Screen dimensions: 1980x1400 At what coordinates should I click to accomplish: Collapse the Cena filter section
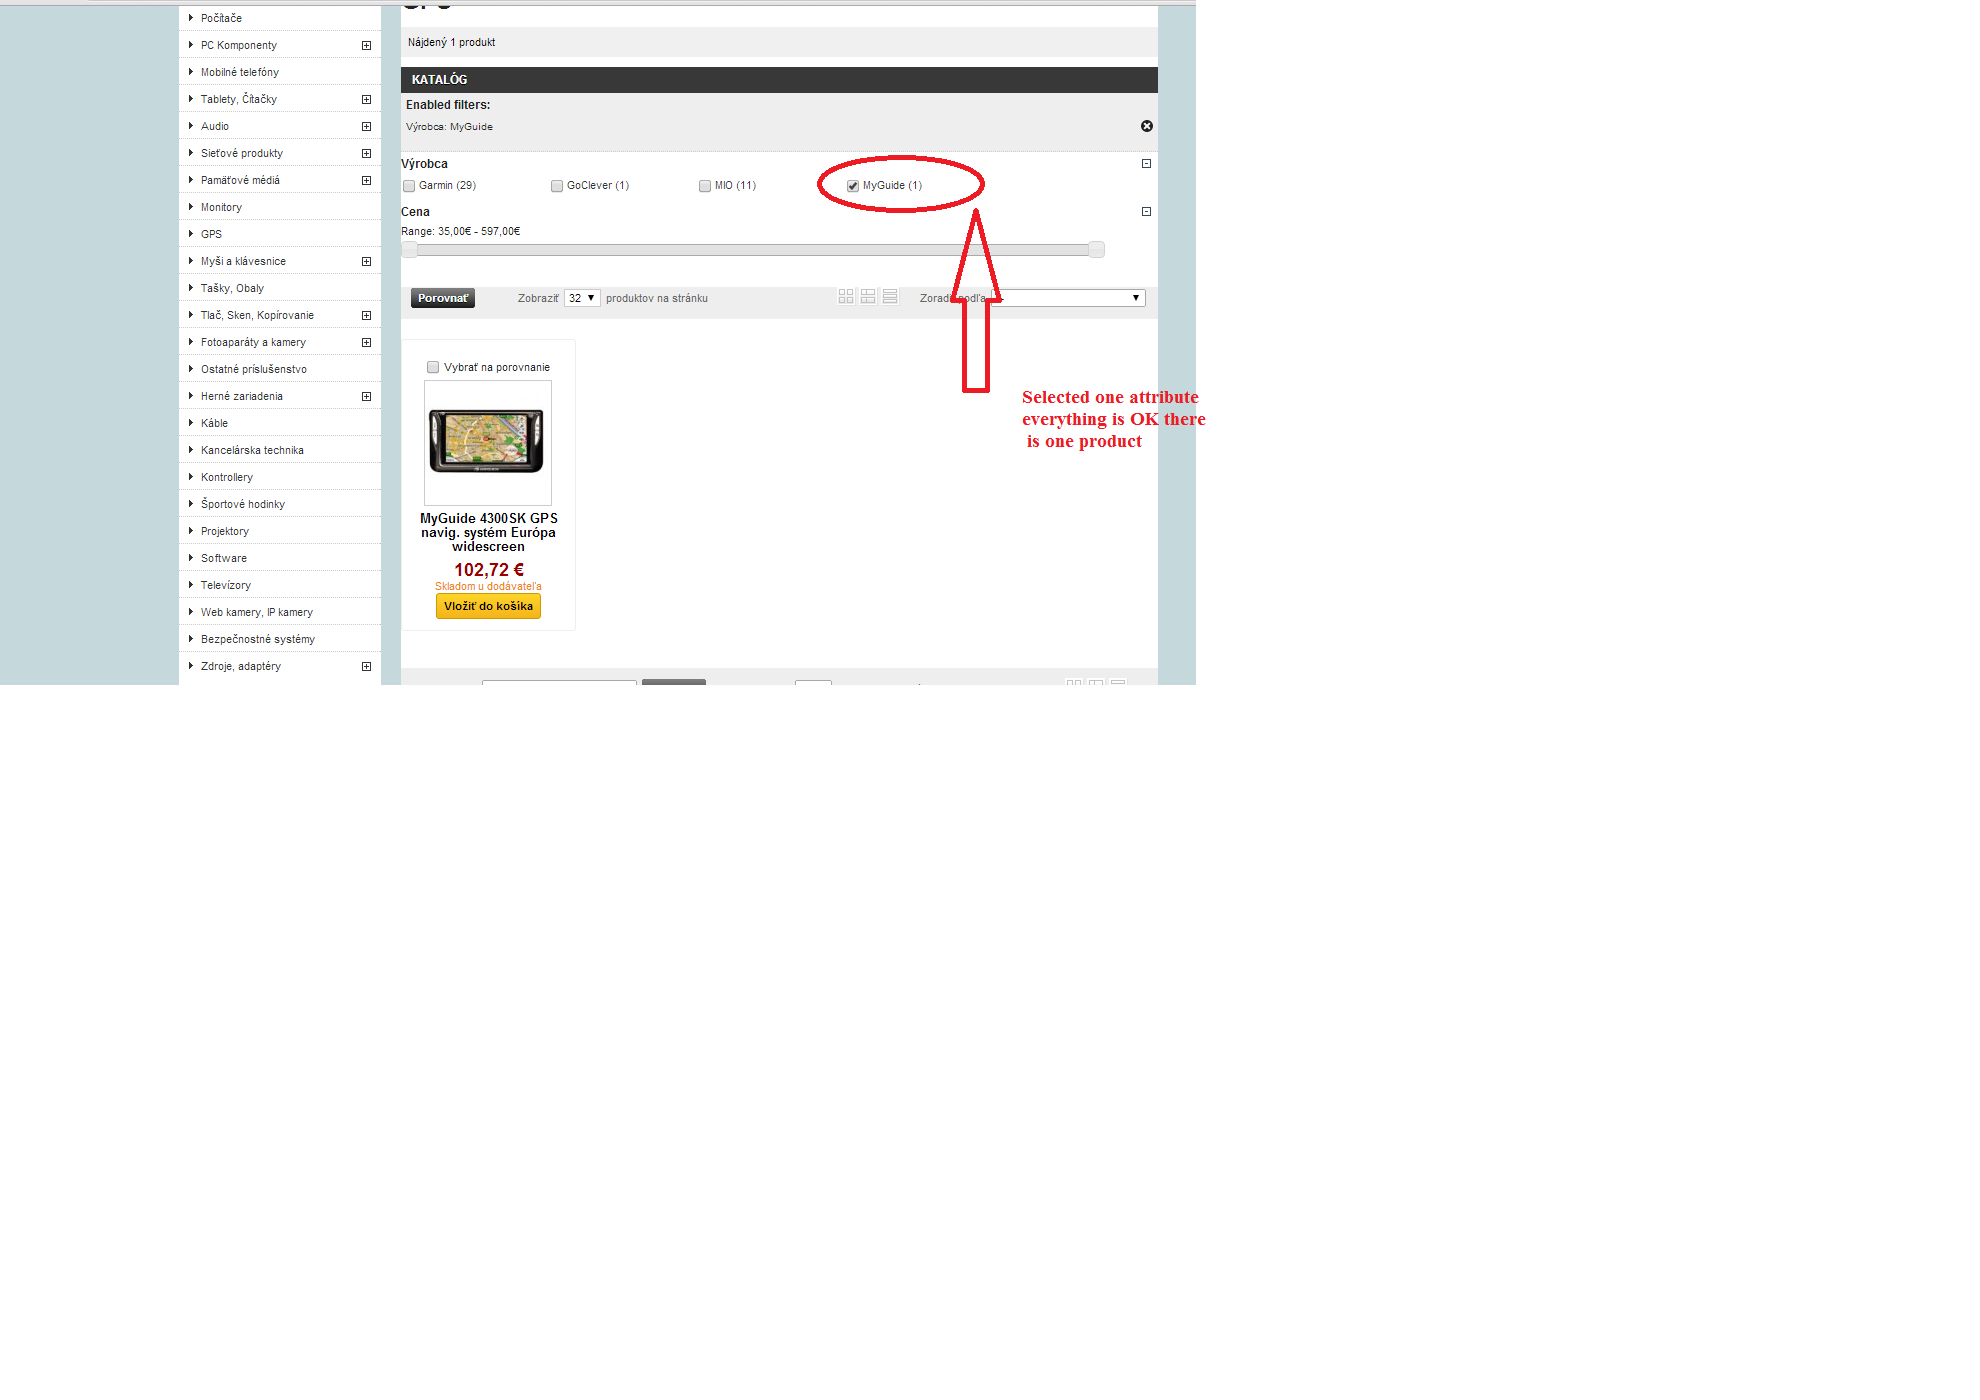(x=1146, y=212)
